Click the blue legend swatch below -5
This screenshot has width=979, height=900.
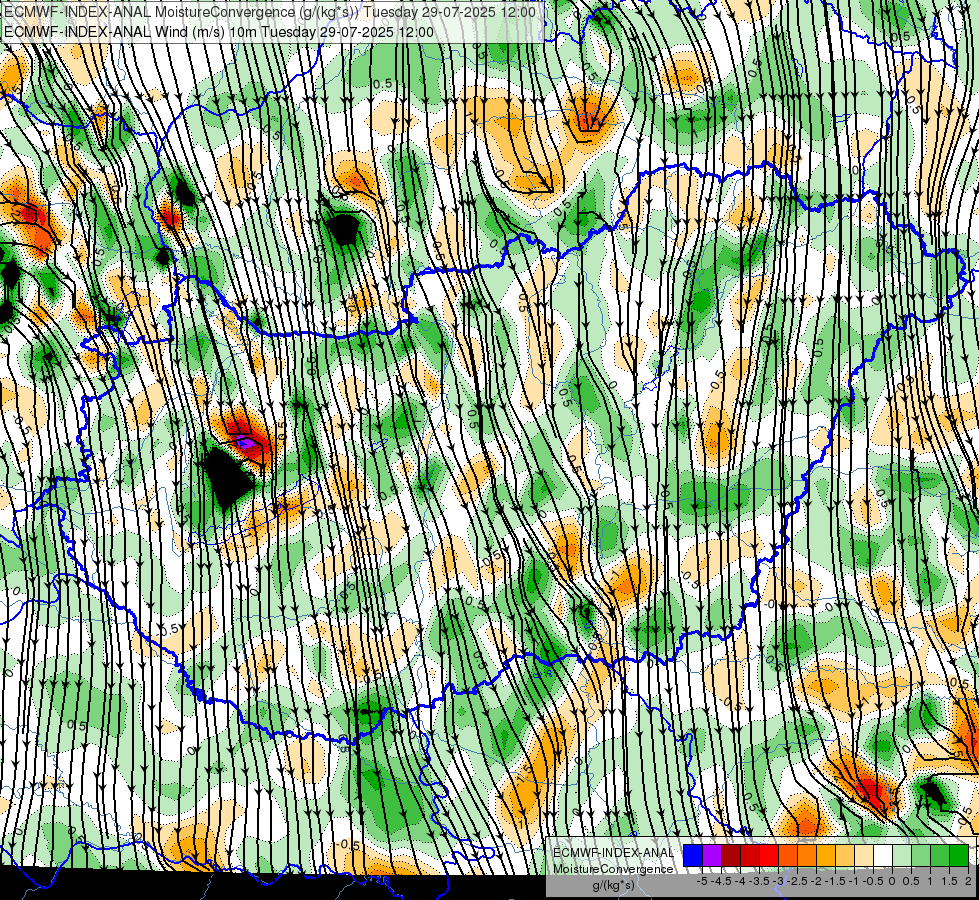(693, 855)
